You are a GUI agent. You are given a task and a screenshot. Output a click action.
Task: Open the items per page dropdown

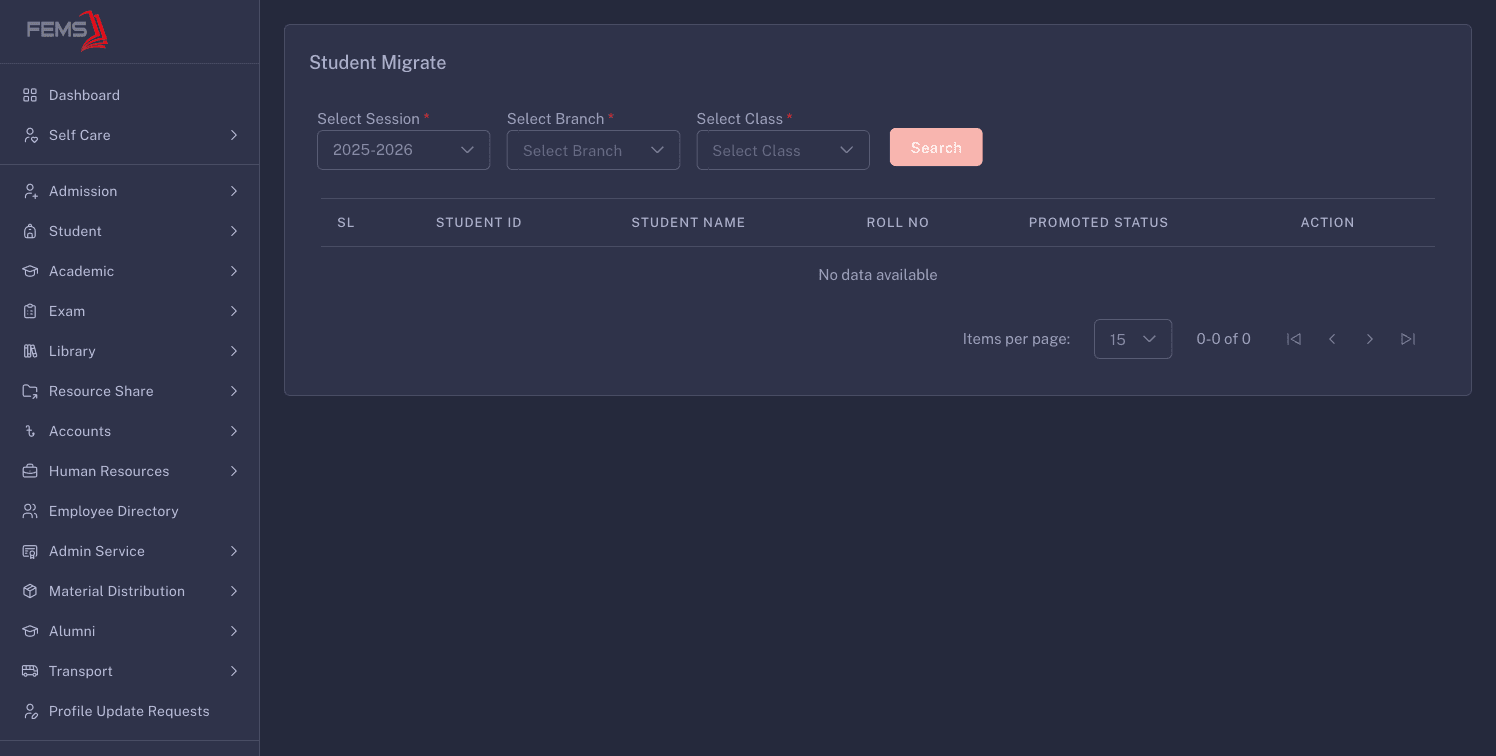pyautogui.click(x=1133, y=339)
